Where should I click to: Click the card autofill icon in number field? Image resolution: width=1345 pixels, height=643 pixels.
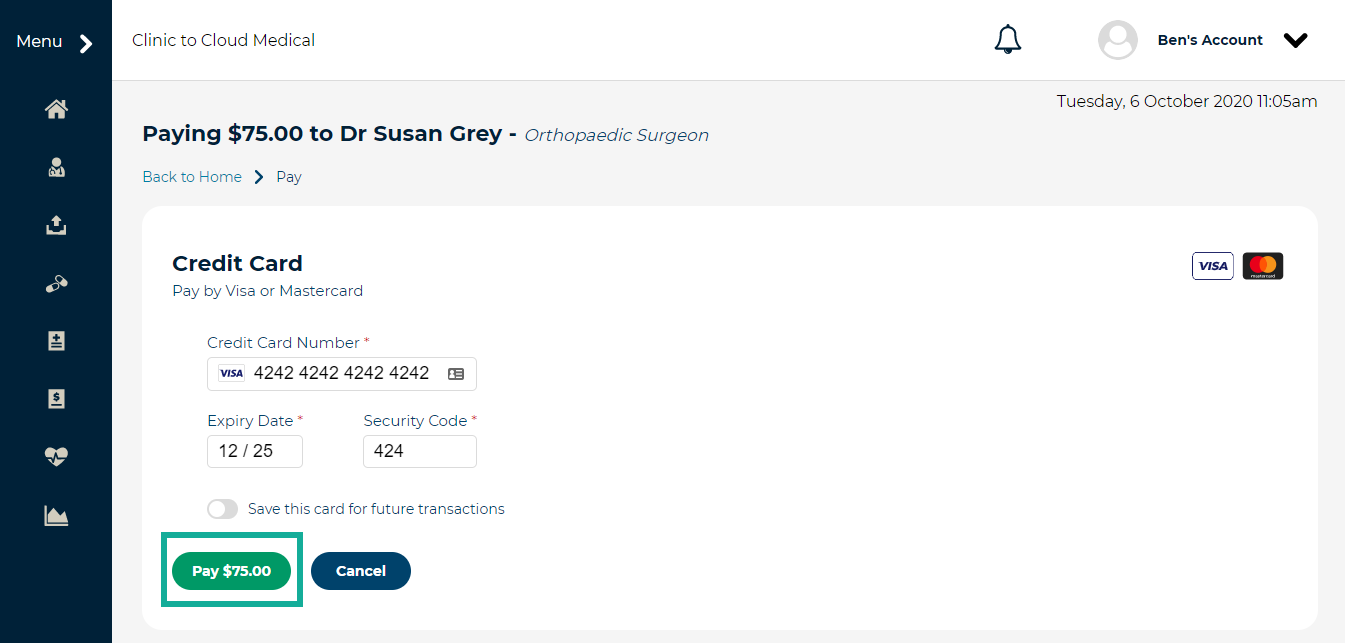click(456, 374)
